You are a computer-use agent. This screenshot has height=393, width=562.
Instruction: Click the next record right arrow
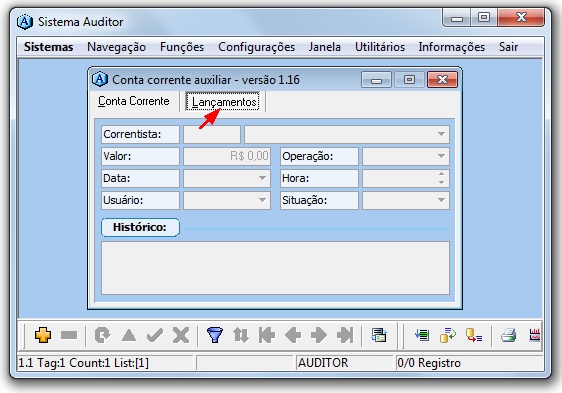pos(319,335)
